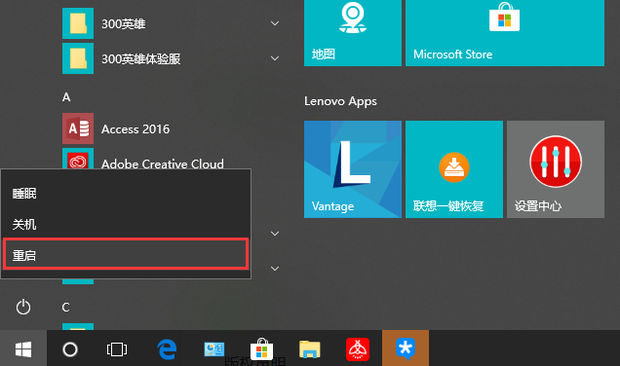Open Microsoft Store taskbar icon
The image size is (620, 366).
click(262, 349)
